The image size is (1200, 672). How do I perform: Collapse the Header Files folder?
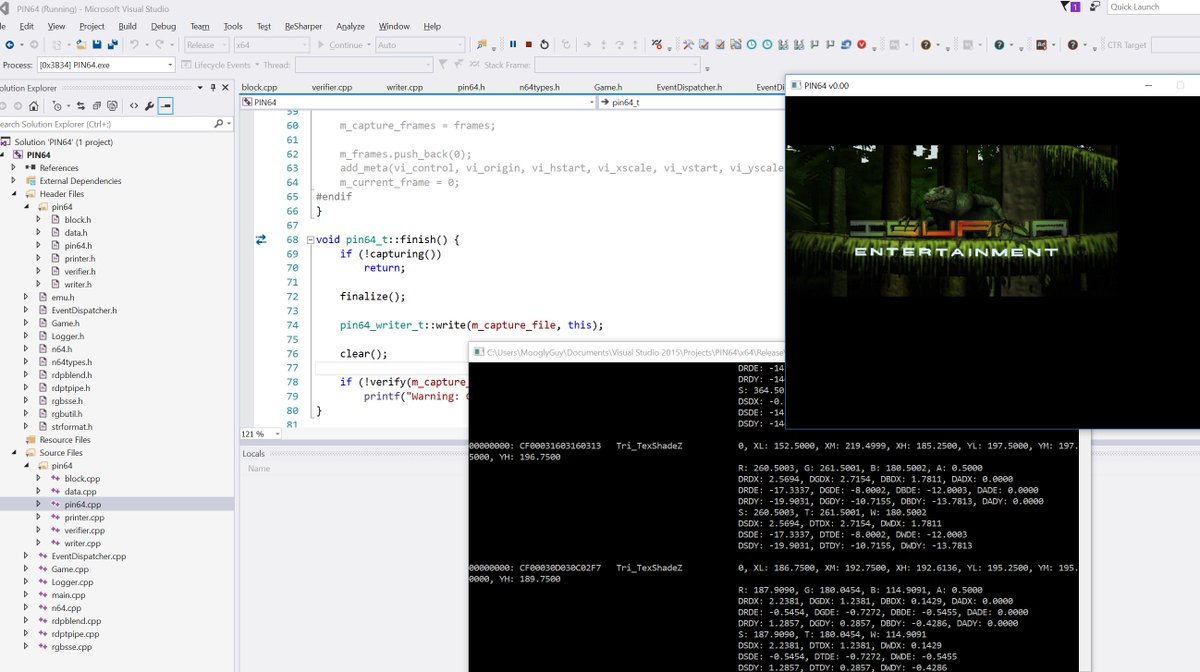coord(15,194)
